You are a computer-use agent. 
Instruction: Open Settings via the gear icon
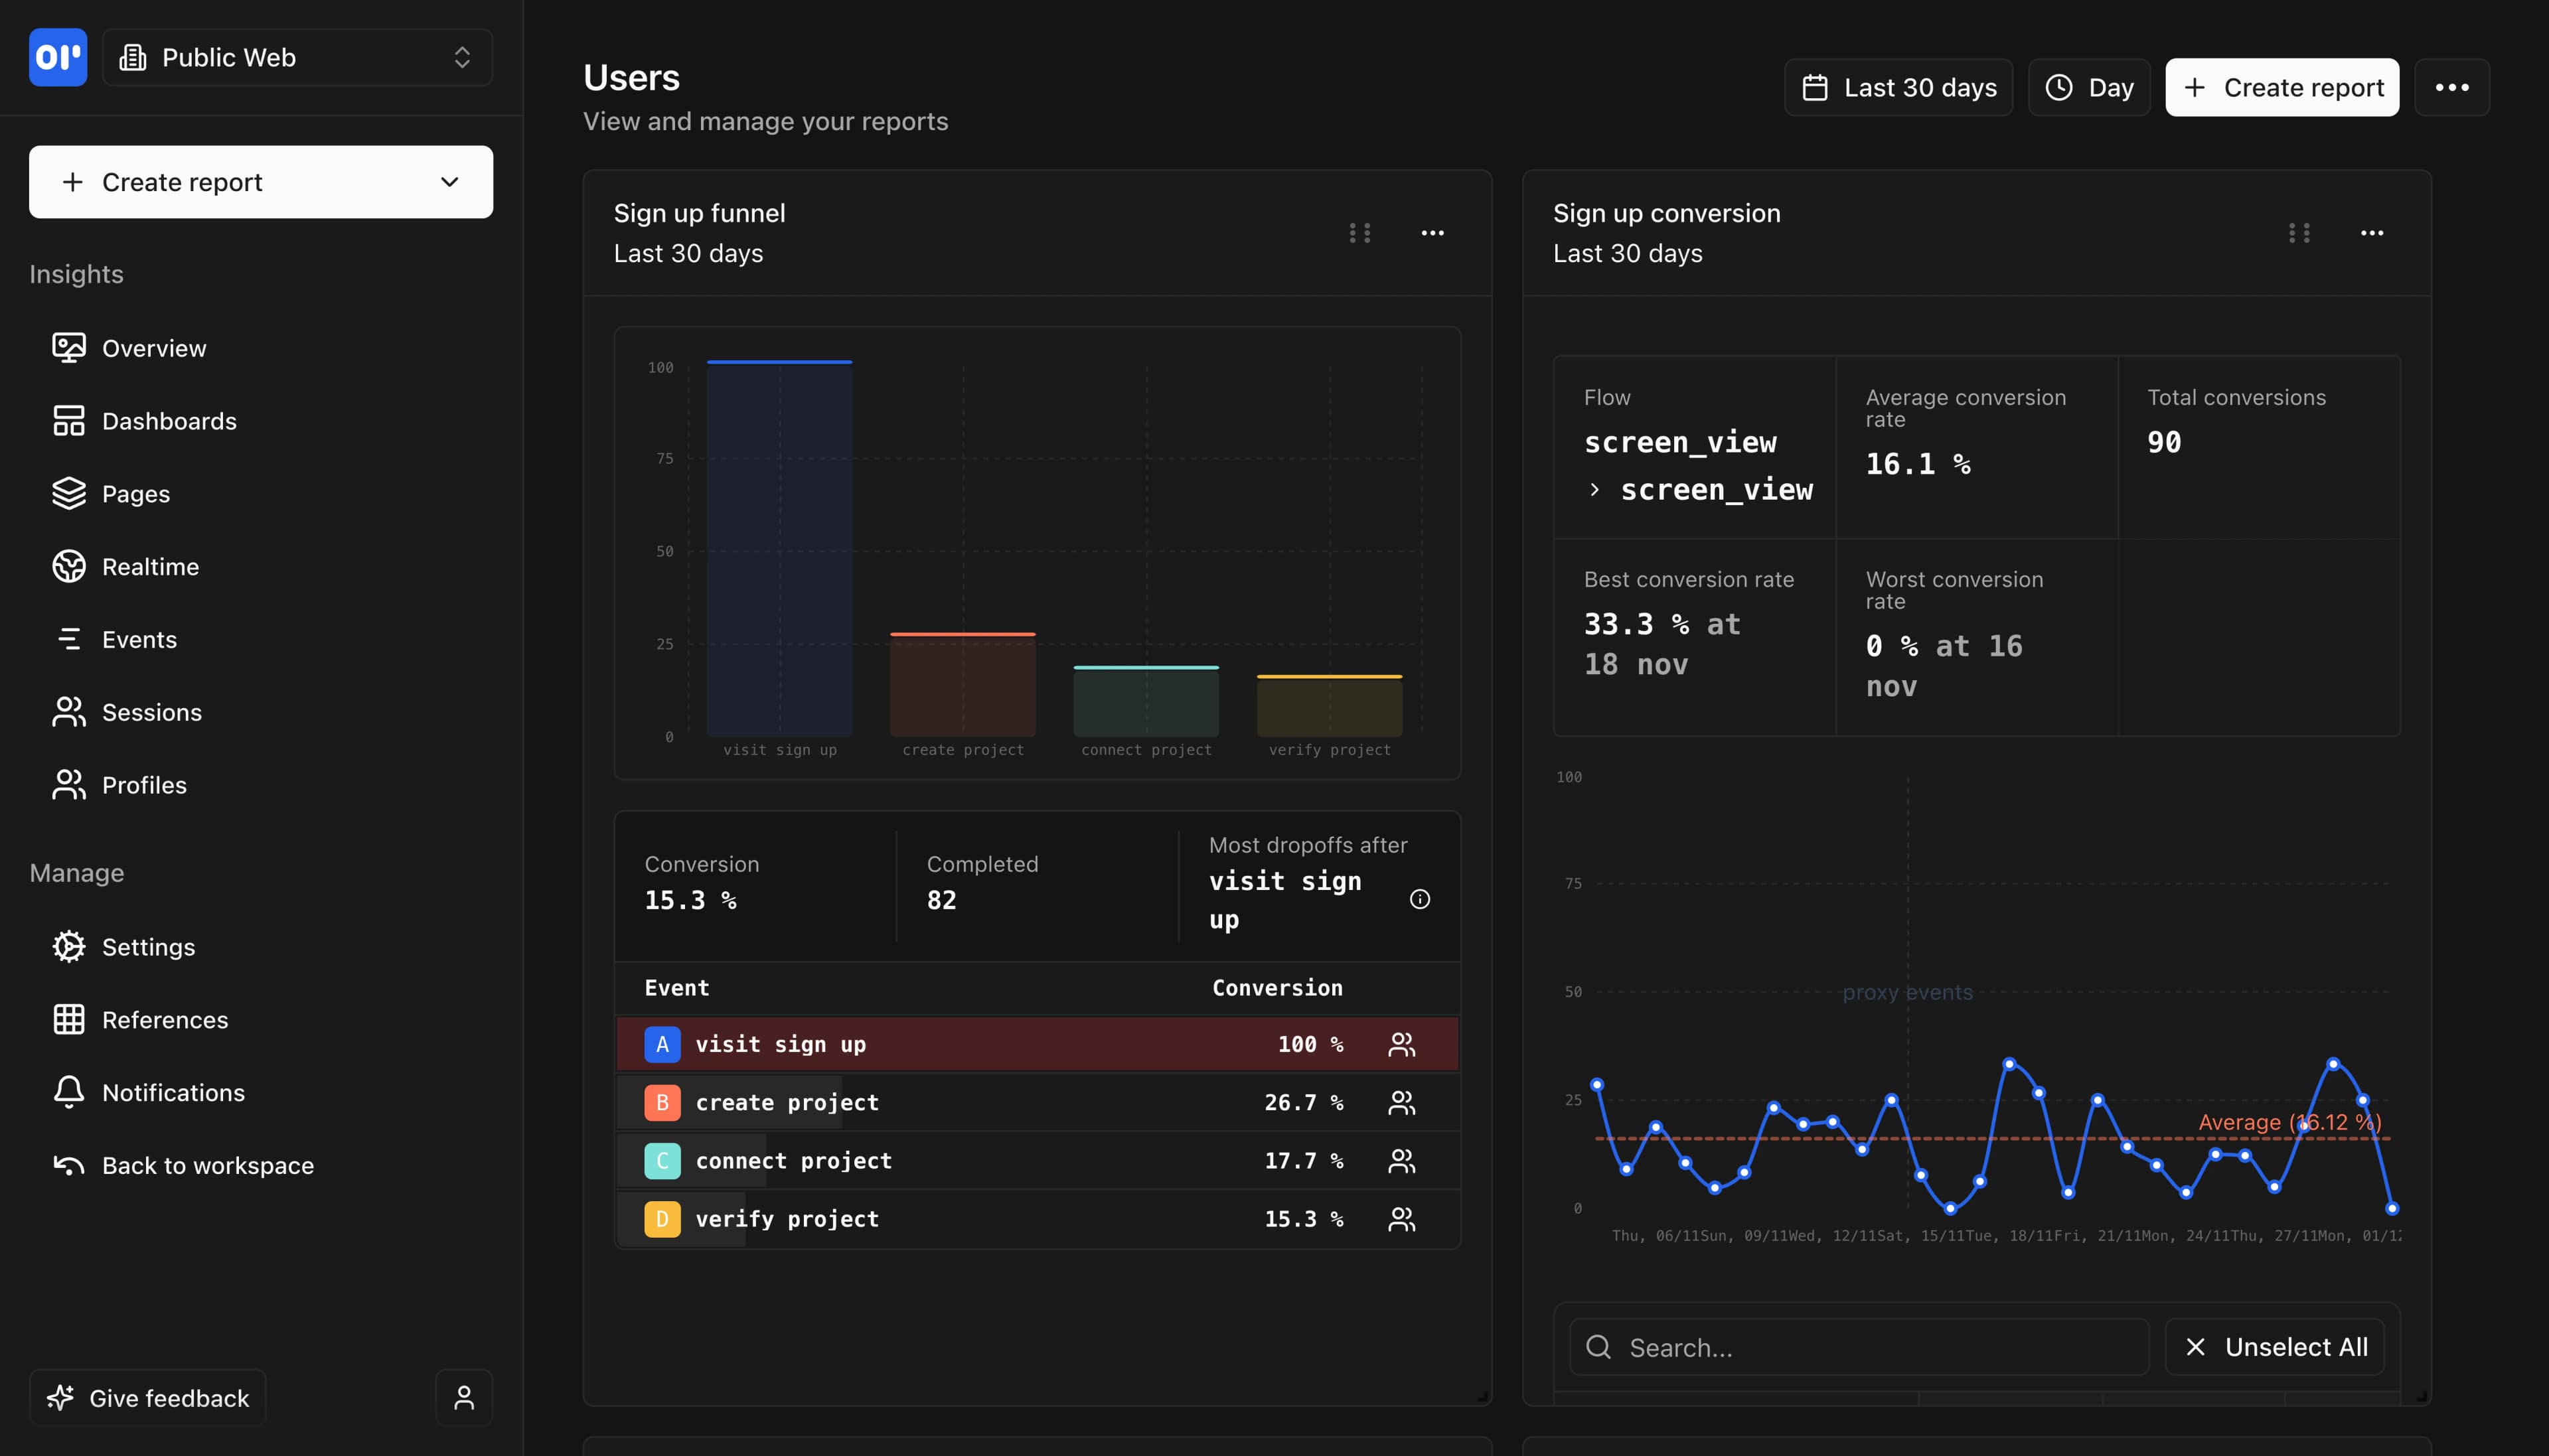point(68,946)
